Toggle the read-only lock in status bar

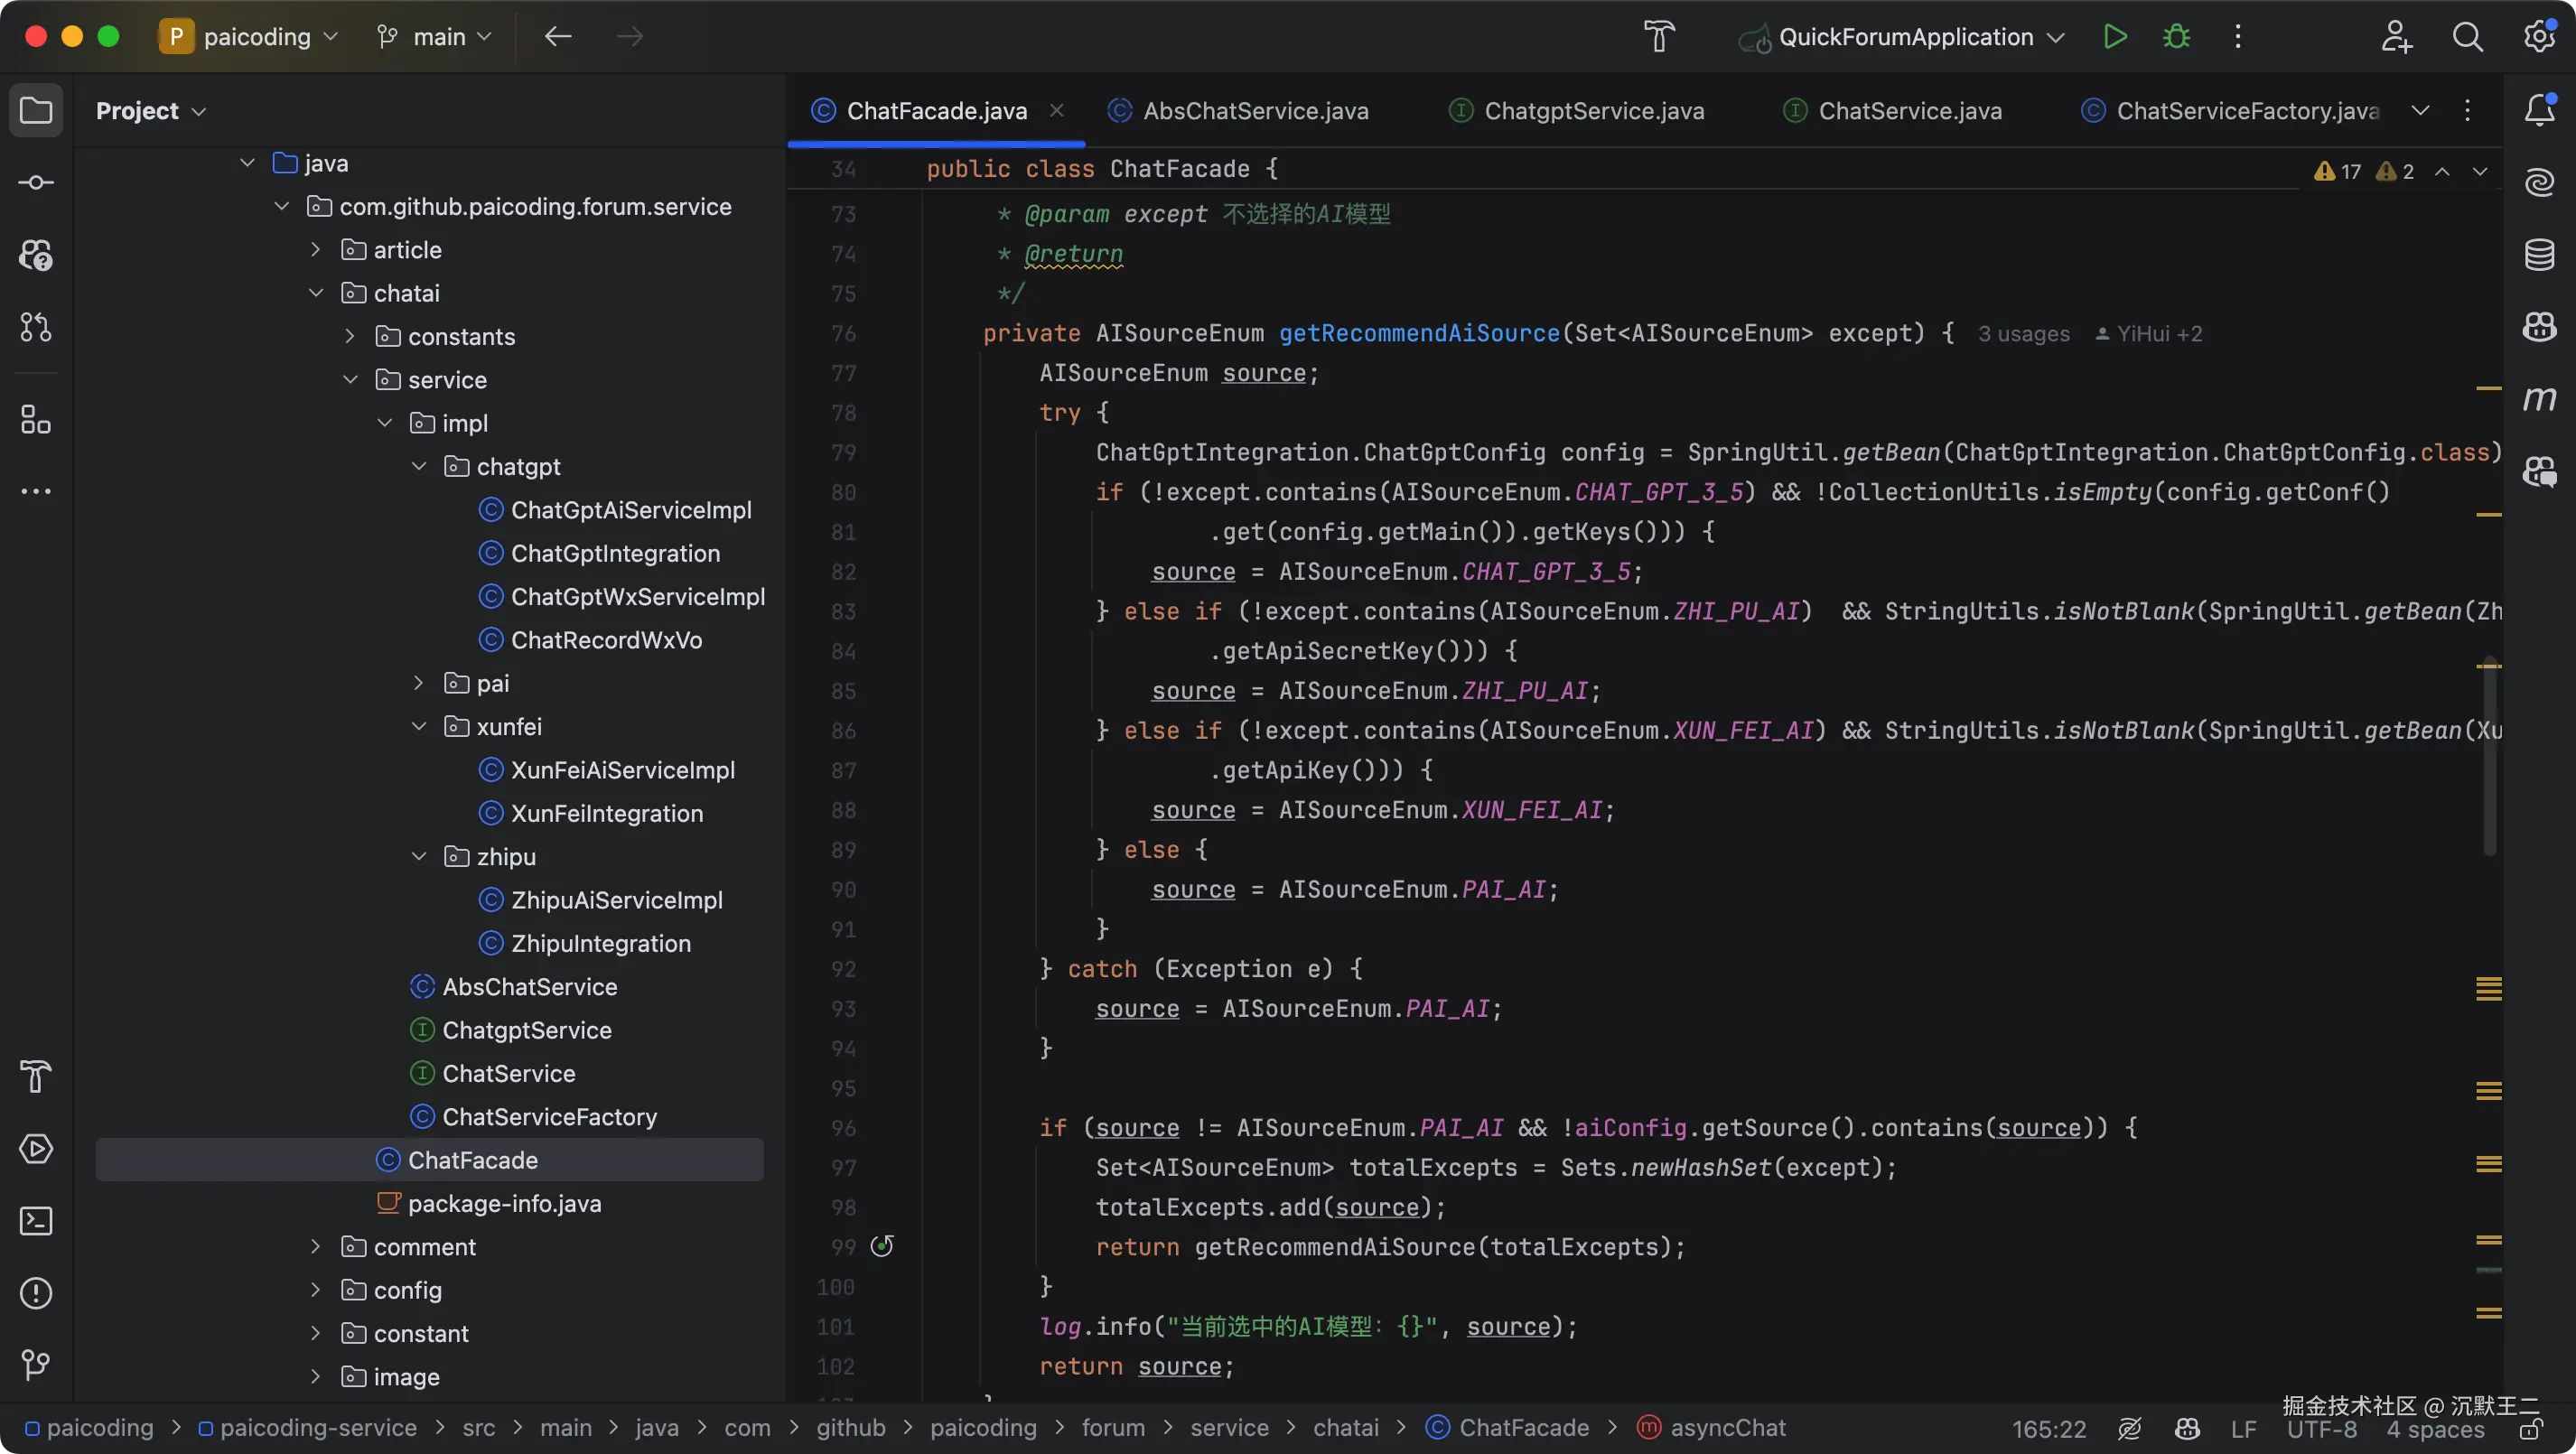coord(2531,1429)
